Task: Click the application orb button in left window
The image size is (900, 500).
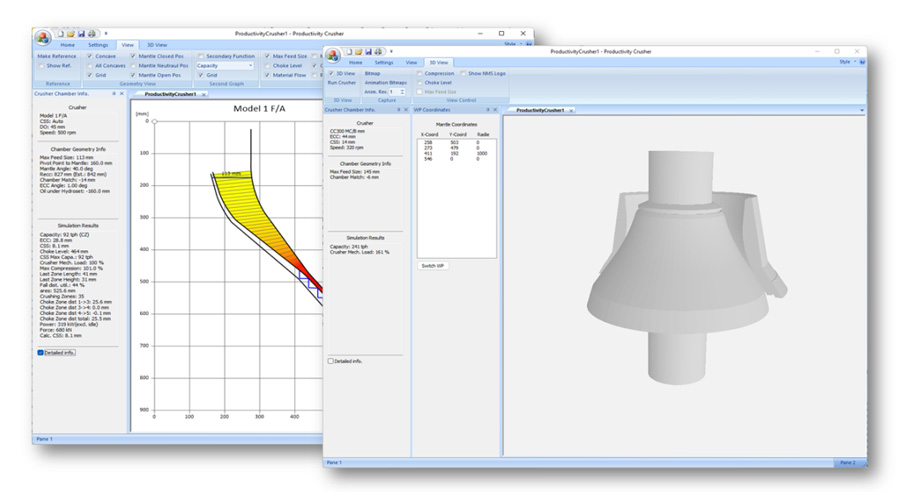Action: pyautogui.click(x=45, y=37)
